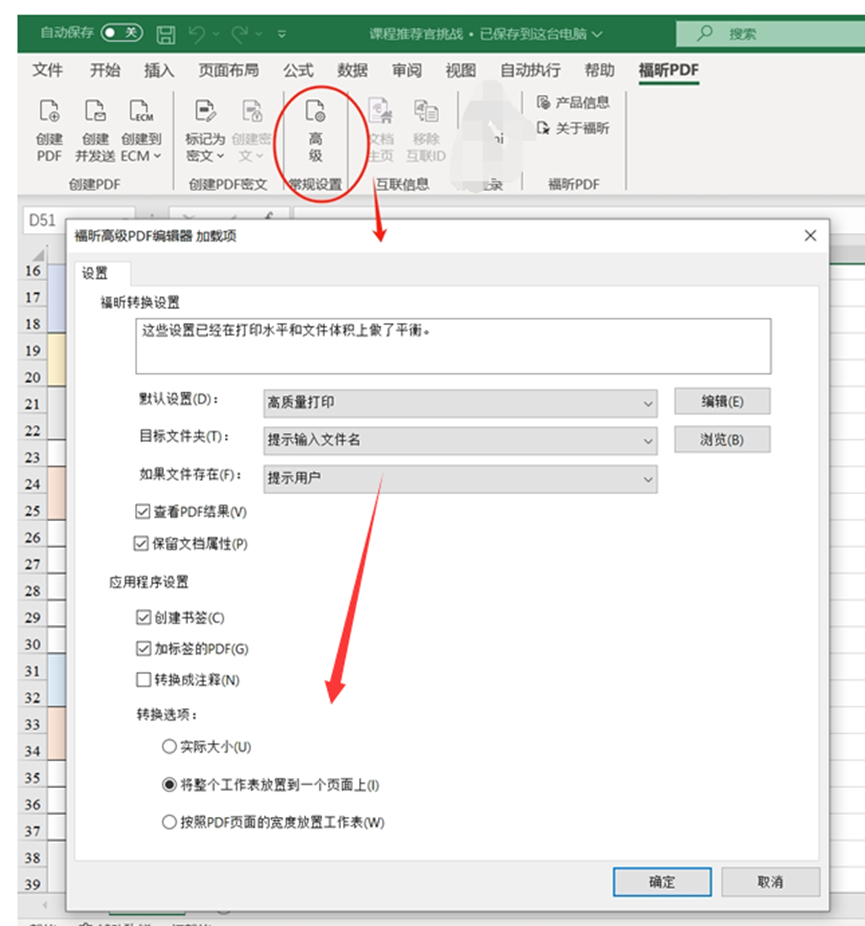Toggle the 自动保存 switch

coord(120,33)
